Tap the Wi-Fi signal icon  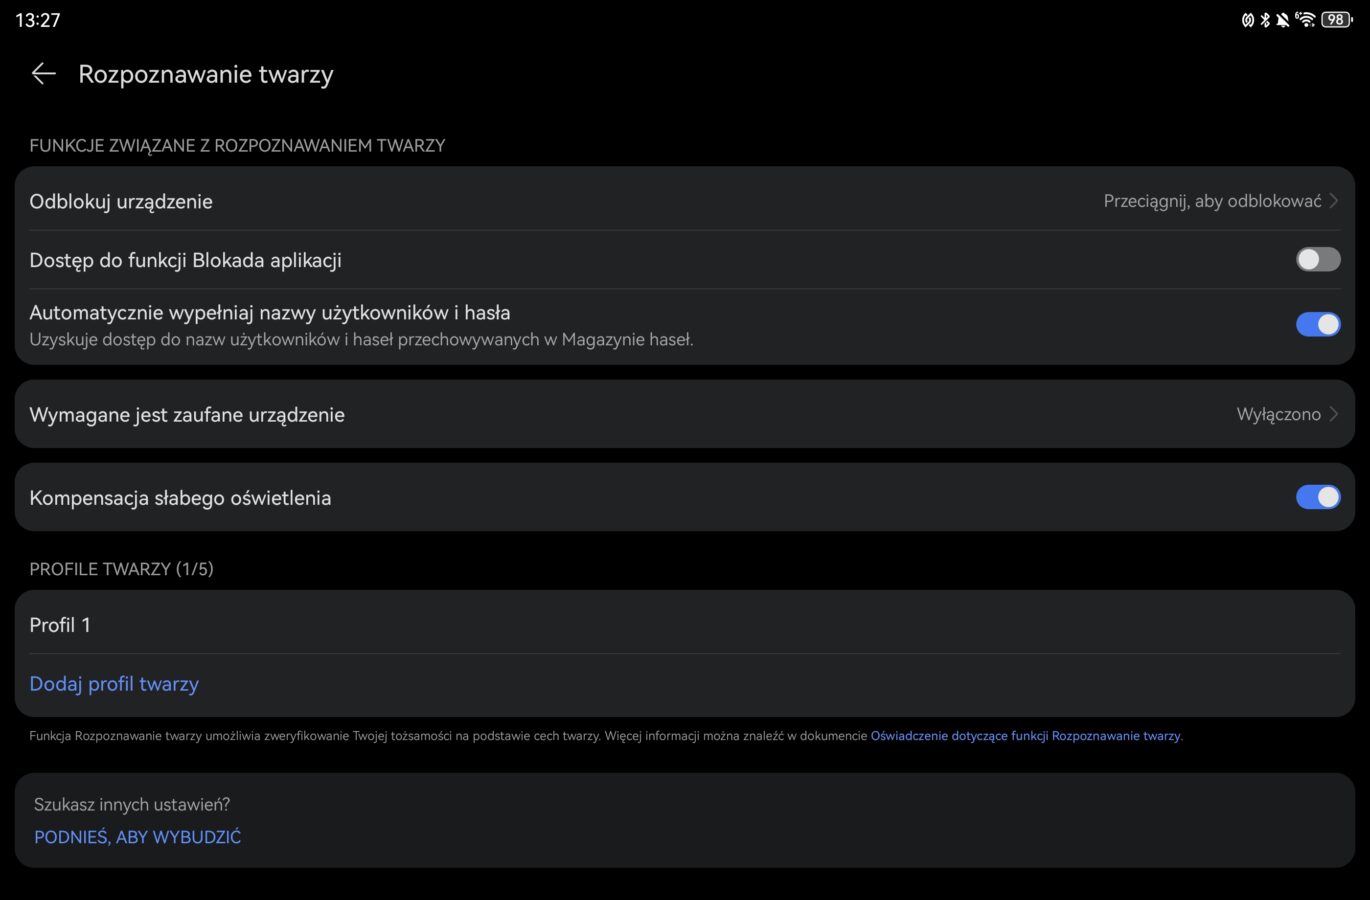[1305, 20]
